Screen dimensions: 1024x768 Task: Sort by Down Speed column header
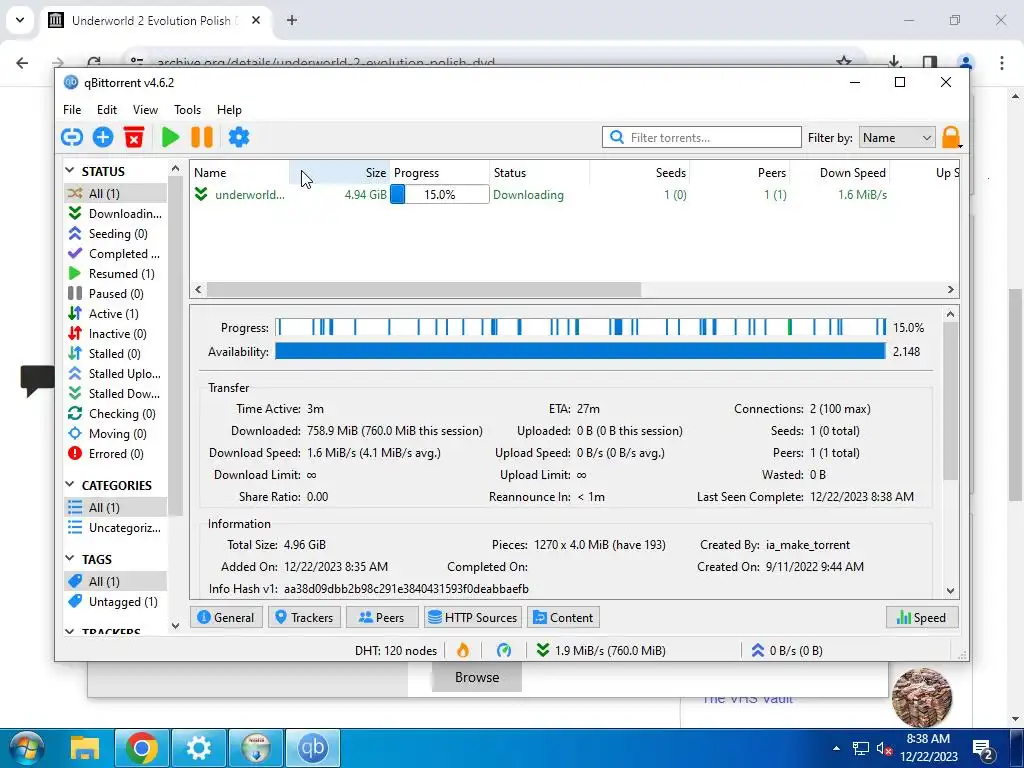click(x=839, y=173)
